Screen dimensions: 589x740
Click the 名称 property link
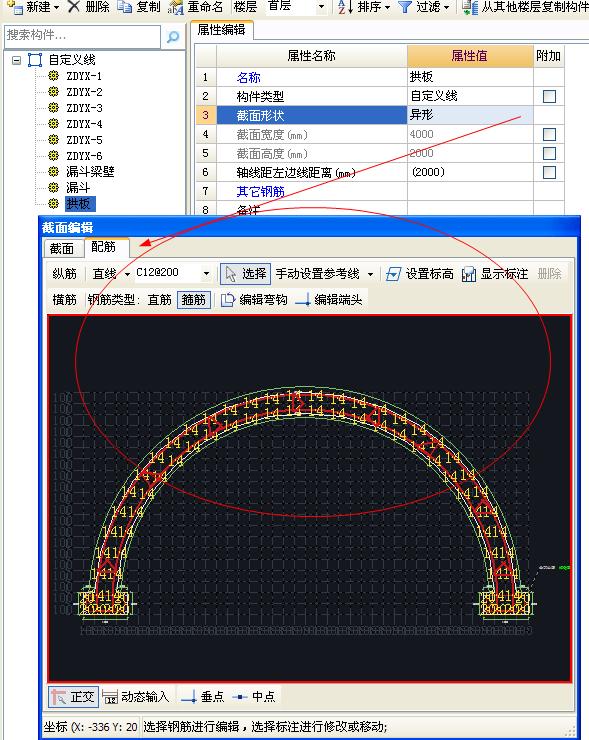click(249, 77)
